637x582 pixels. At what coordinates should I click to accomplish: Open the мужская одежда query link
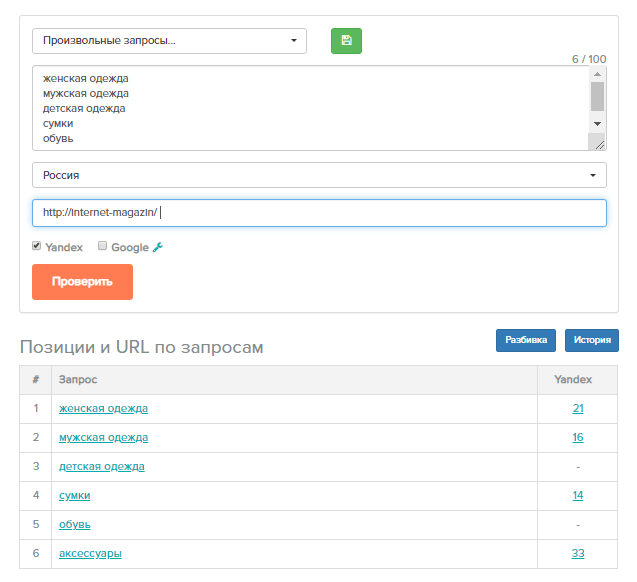pos(103,437)
